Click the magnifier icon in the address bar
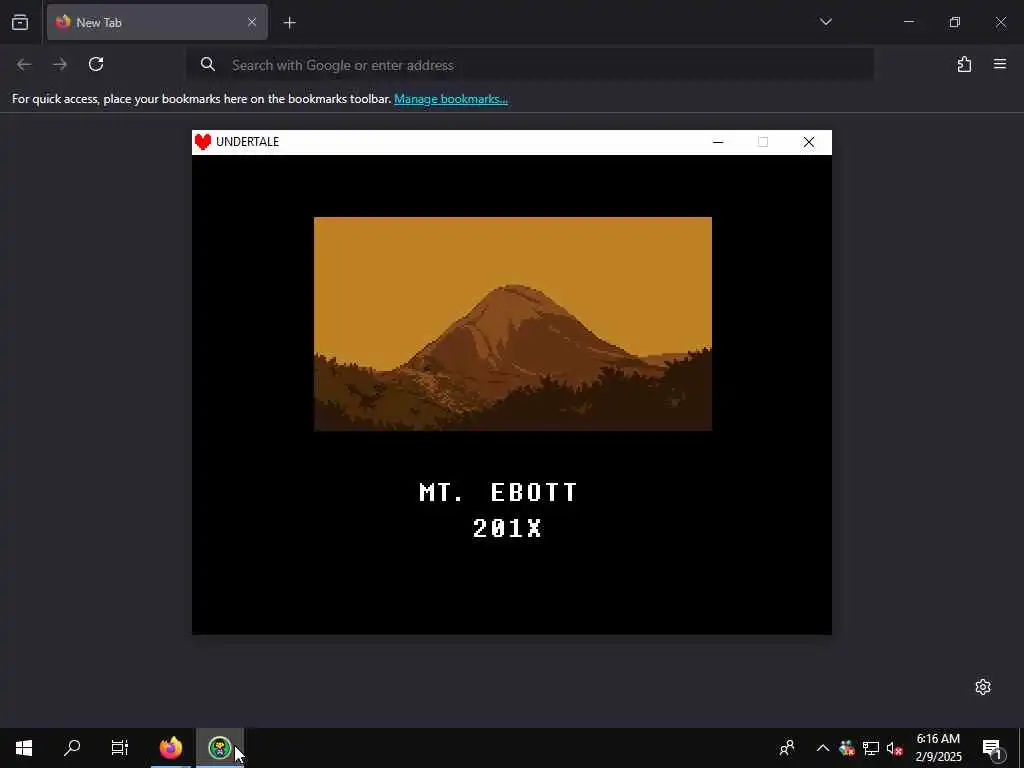This screenshot has height=768, width=1024. click(x=208, y=64)
